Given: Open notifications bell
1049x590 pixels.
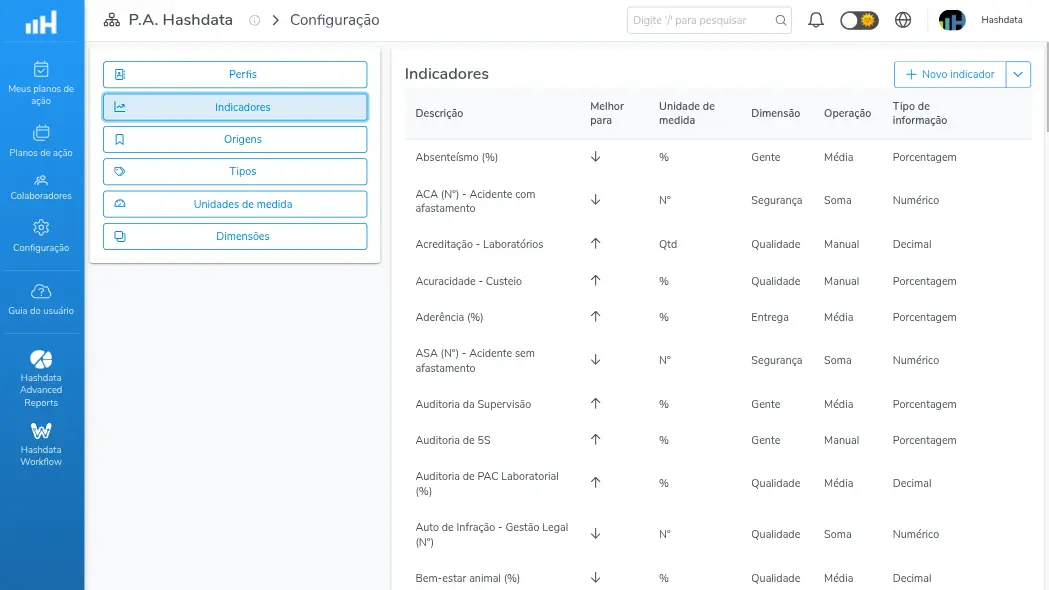Looking at the screenshot, I should coord(816,20).
